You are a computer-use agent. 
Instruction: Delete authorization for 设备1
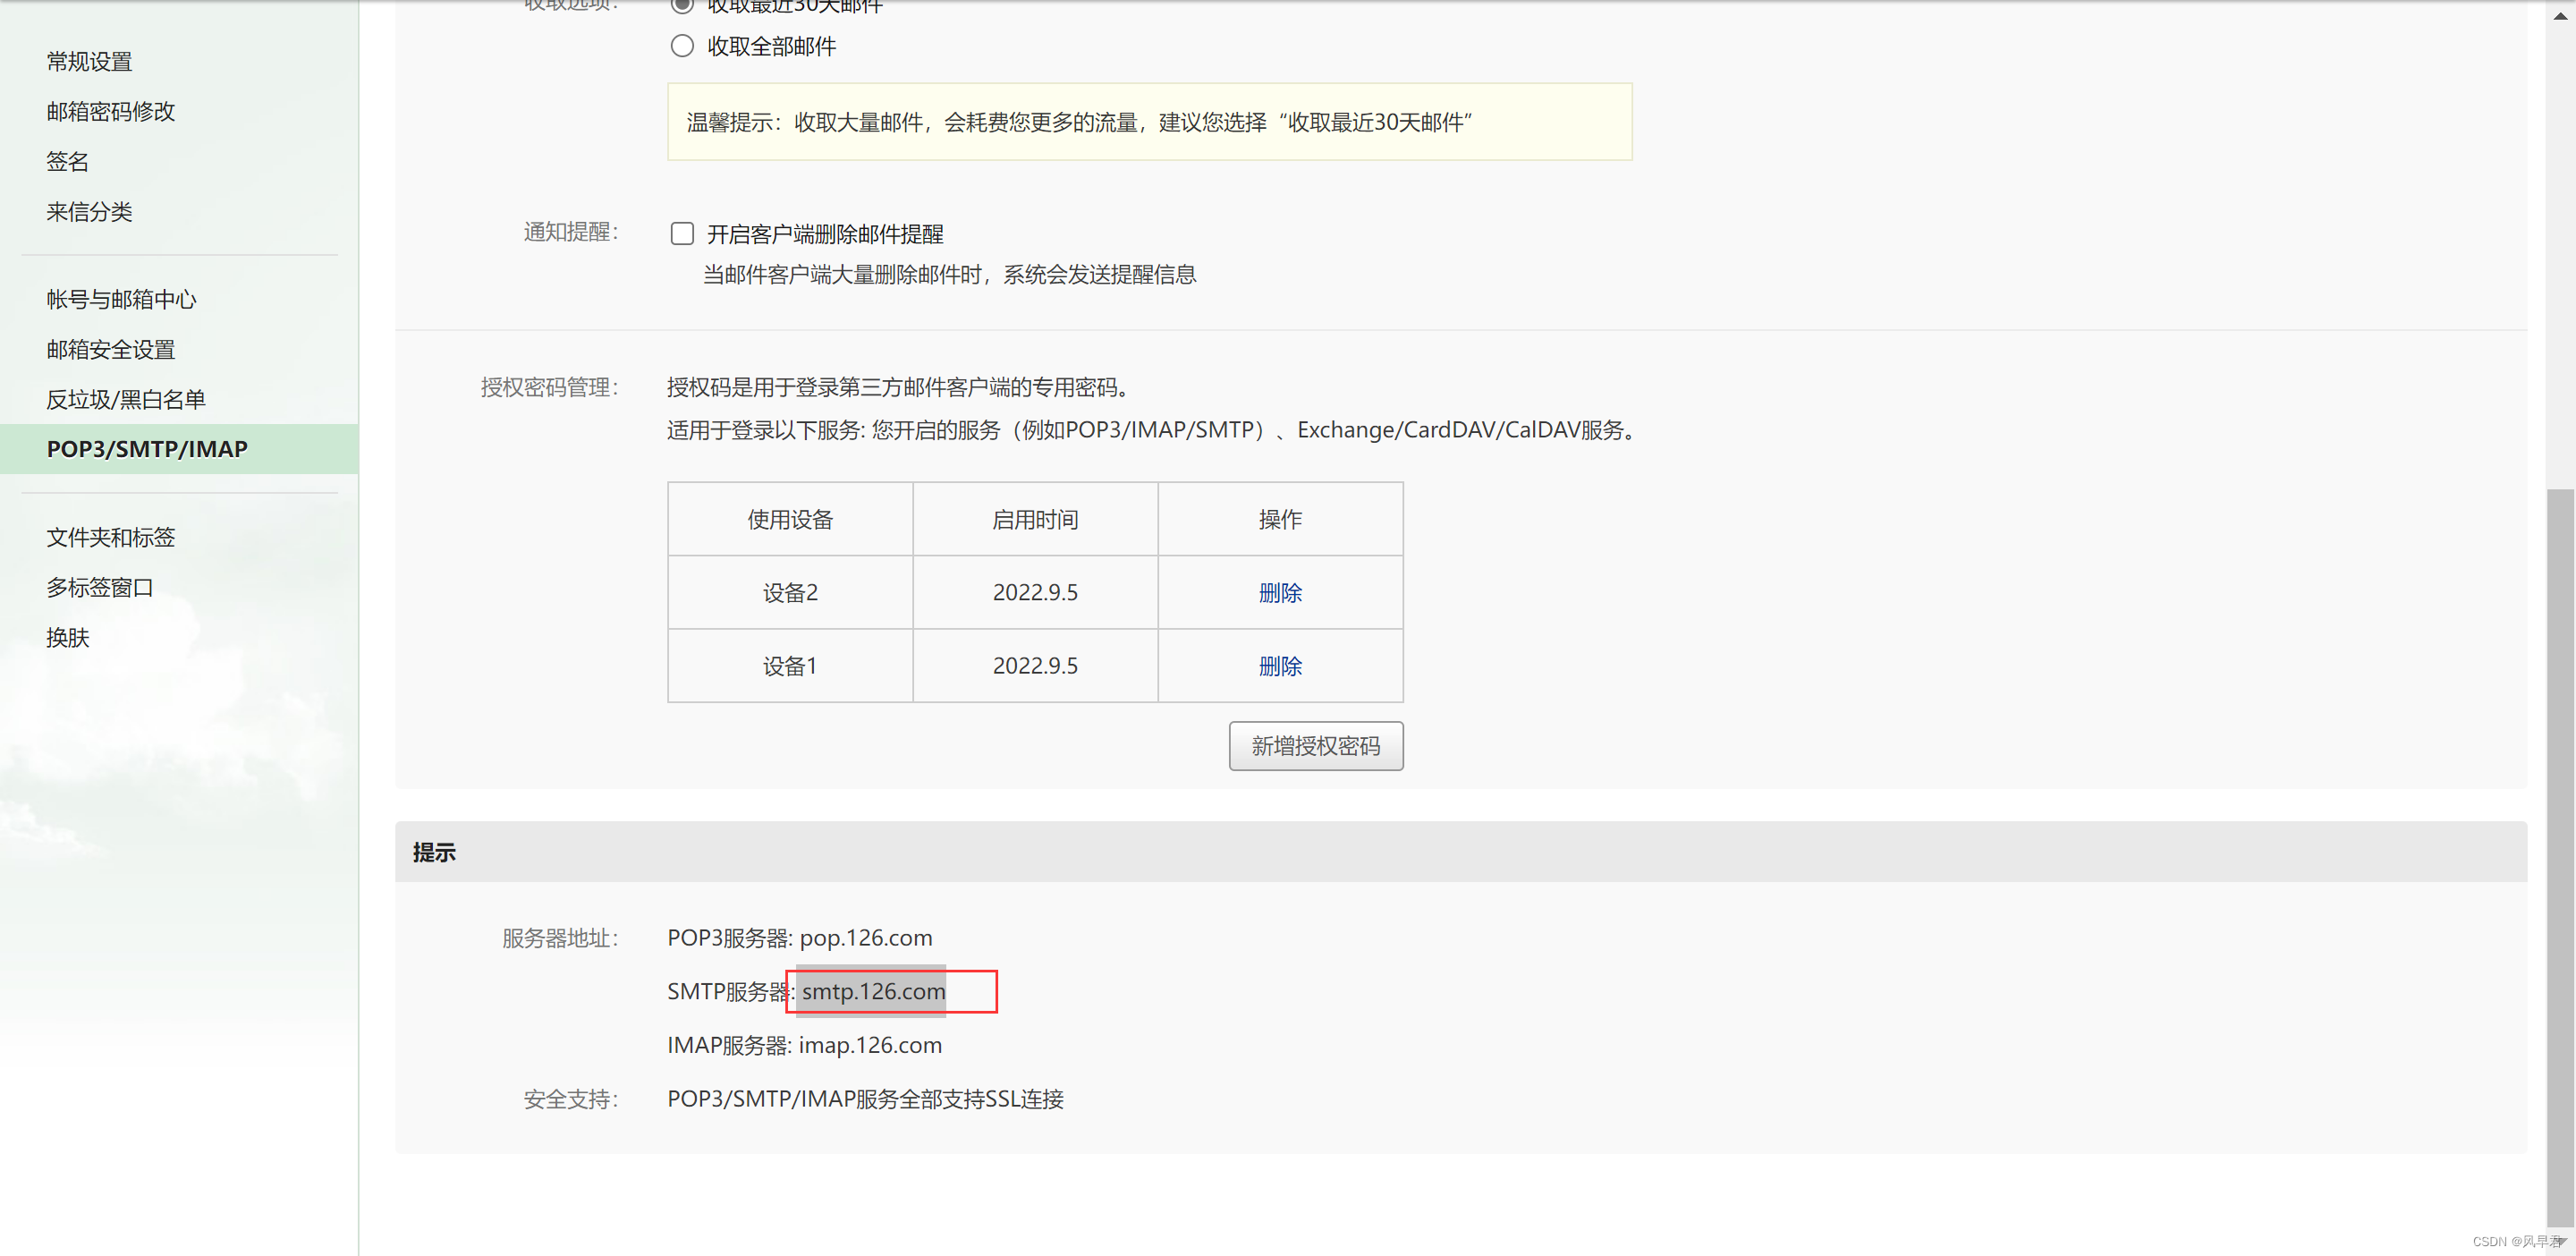click(1279, 666)
